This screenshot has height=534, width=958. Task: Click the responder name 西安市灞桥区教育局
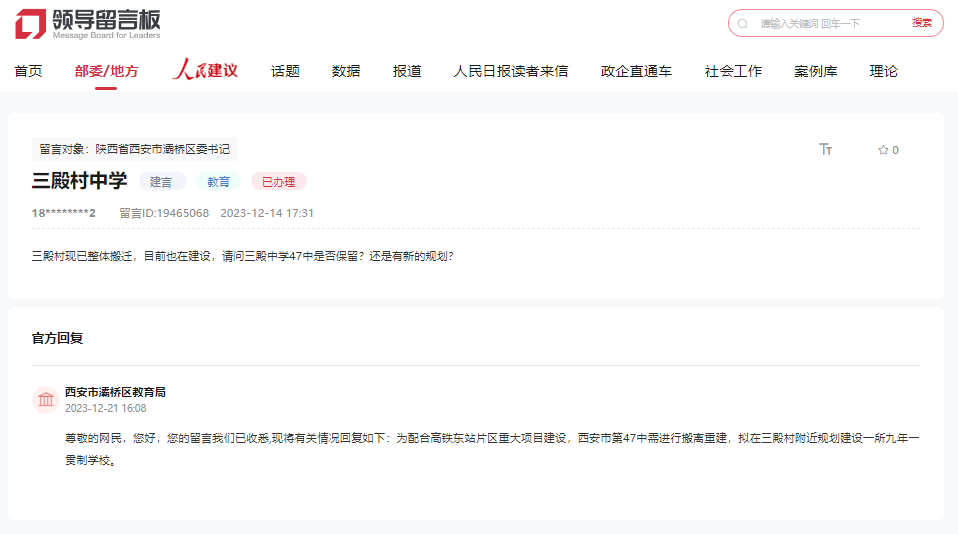115,392
